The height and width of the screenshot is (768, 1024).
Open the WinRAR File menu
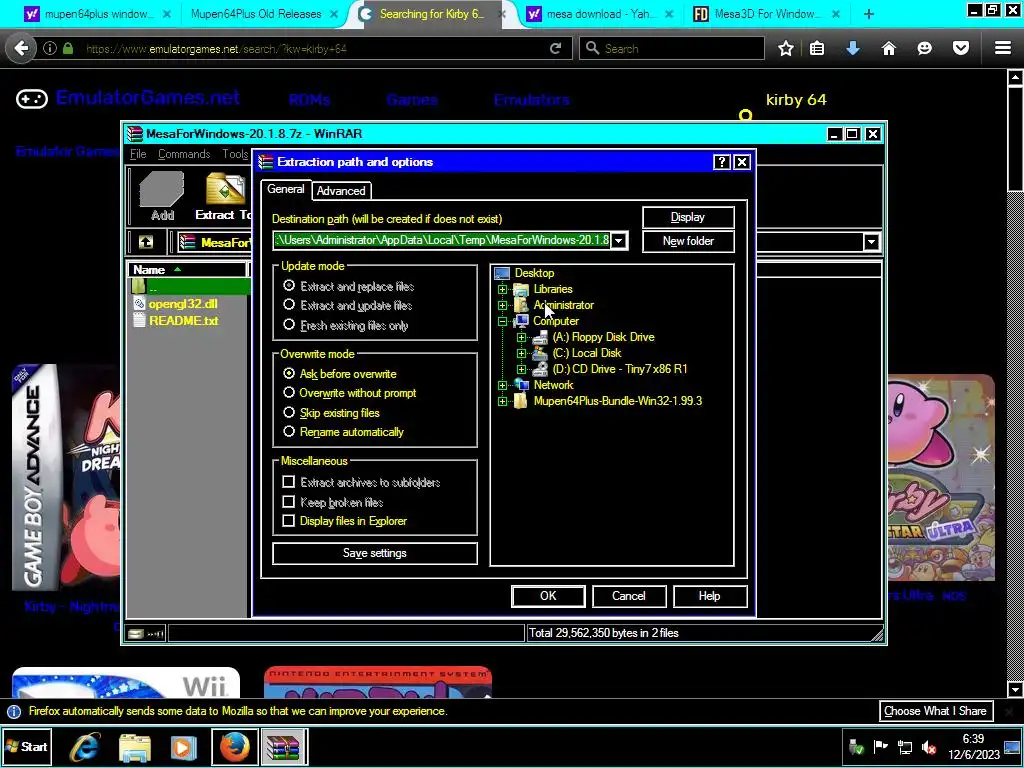point(138,153)
